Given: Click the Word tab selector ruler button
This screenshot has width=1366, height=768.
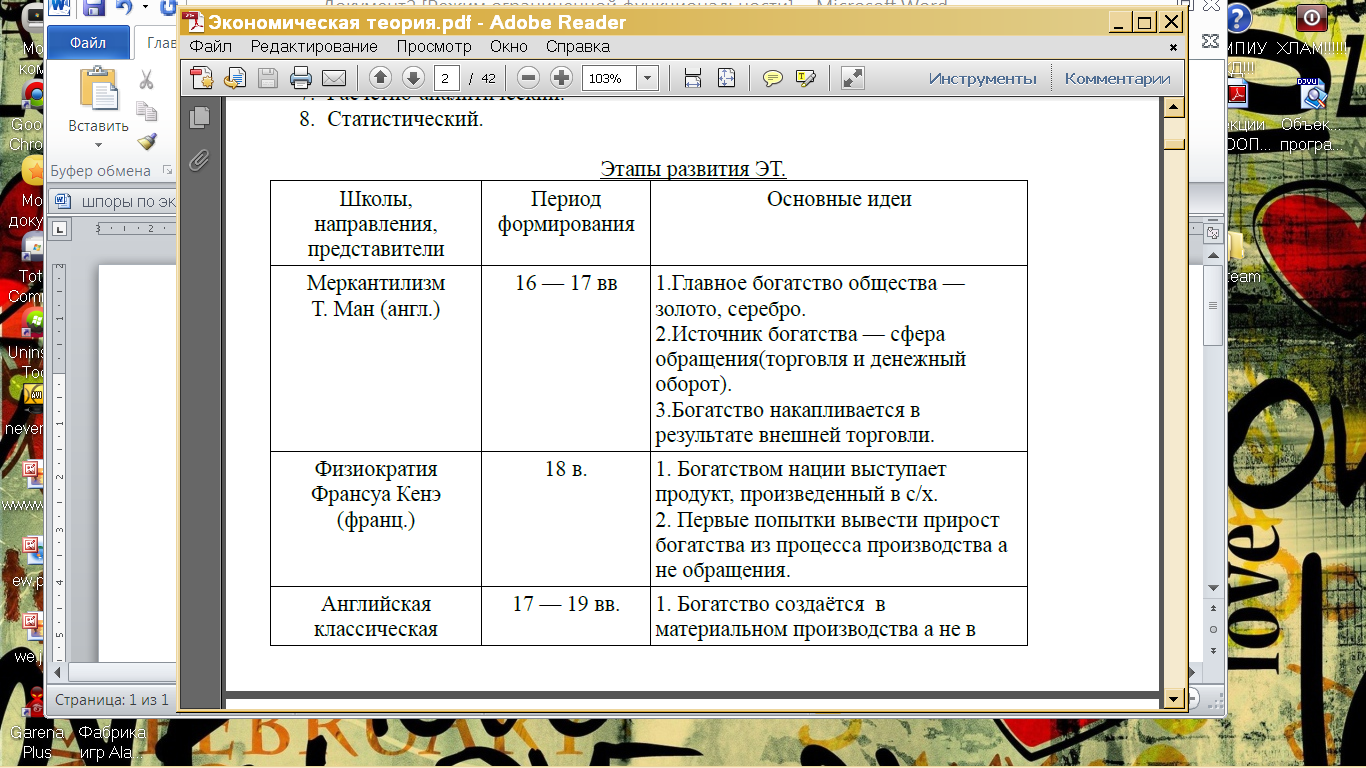Looking at the screenshot, I should 59,229.
